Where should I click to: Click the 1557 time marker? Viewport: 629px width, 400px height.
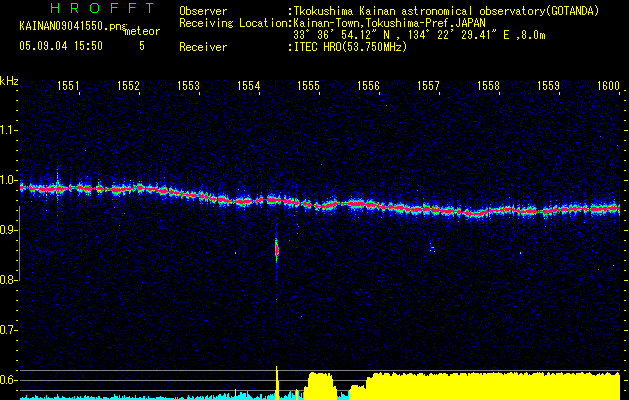429,87
